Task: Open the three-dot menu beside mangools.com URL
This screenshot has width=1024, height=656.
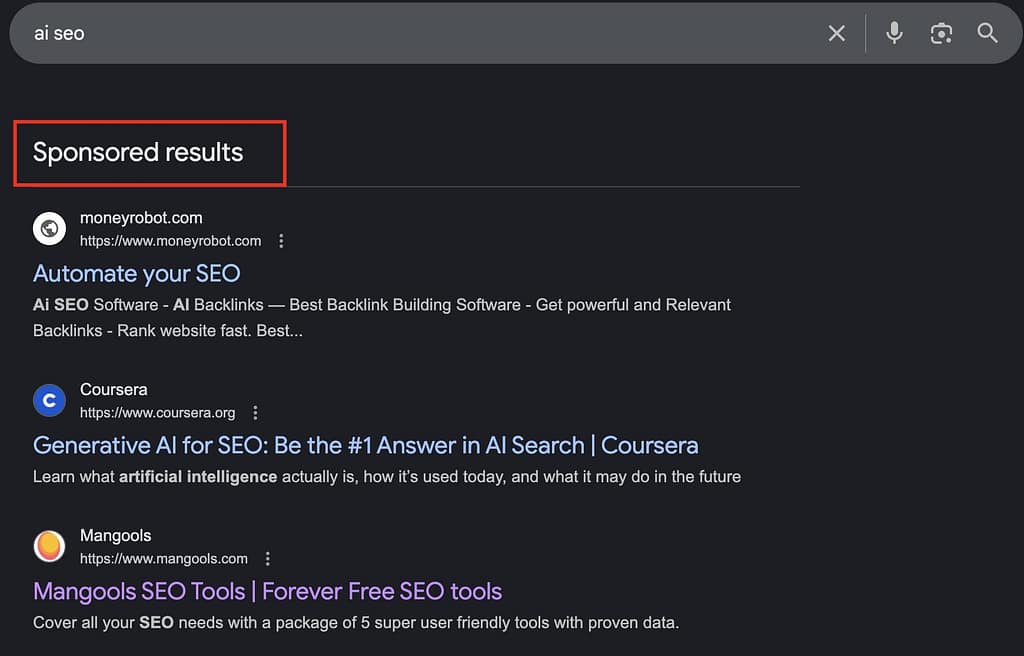Action: [268, 559]
